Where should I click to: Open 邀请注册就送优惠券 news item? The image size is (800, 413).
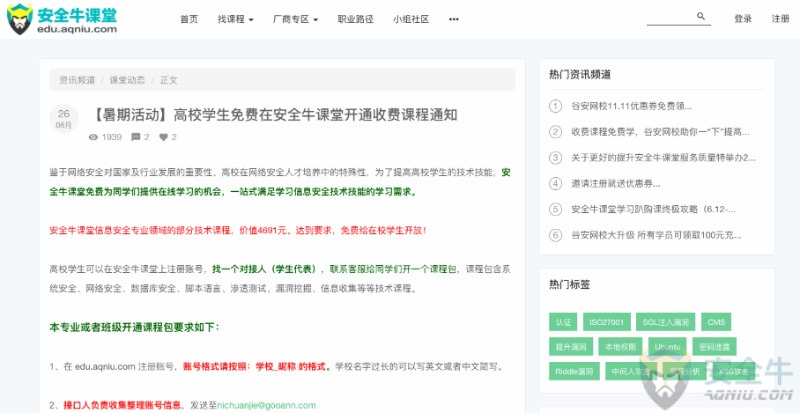616,183
